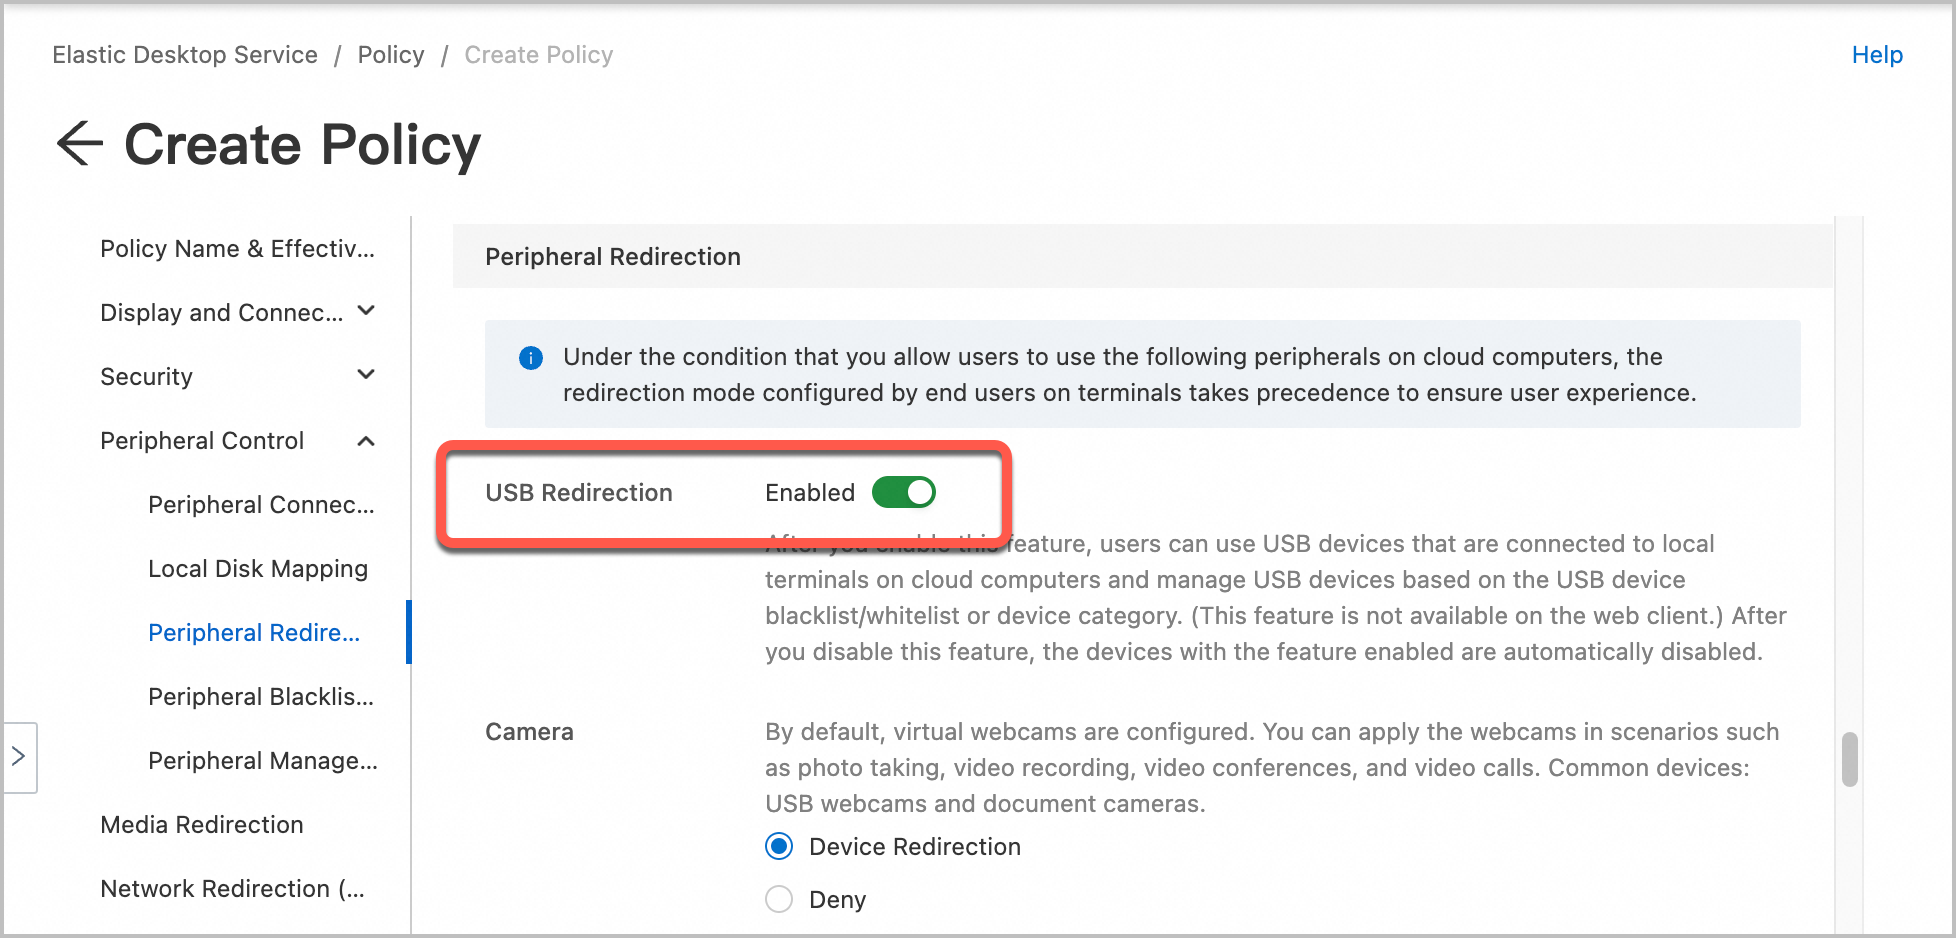Open Policy Name & Effective section
Viewport: 1956px width, 938px height.
coord(238,248)
